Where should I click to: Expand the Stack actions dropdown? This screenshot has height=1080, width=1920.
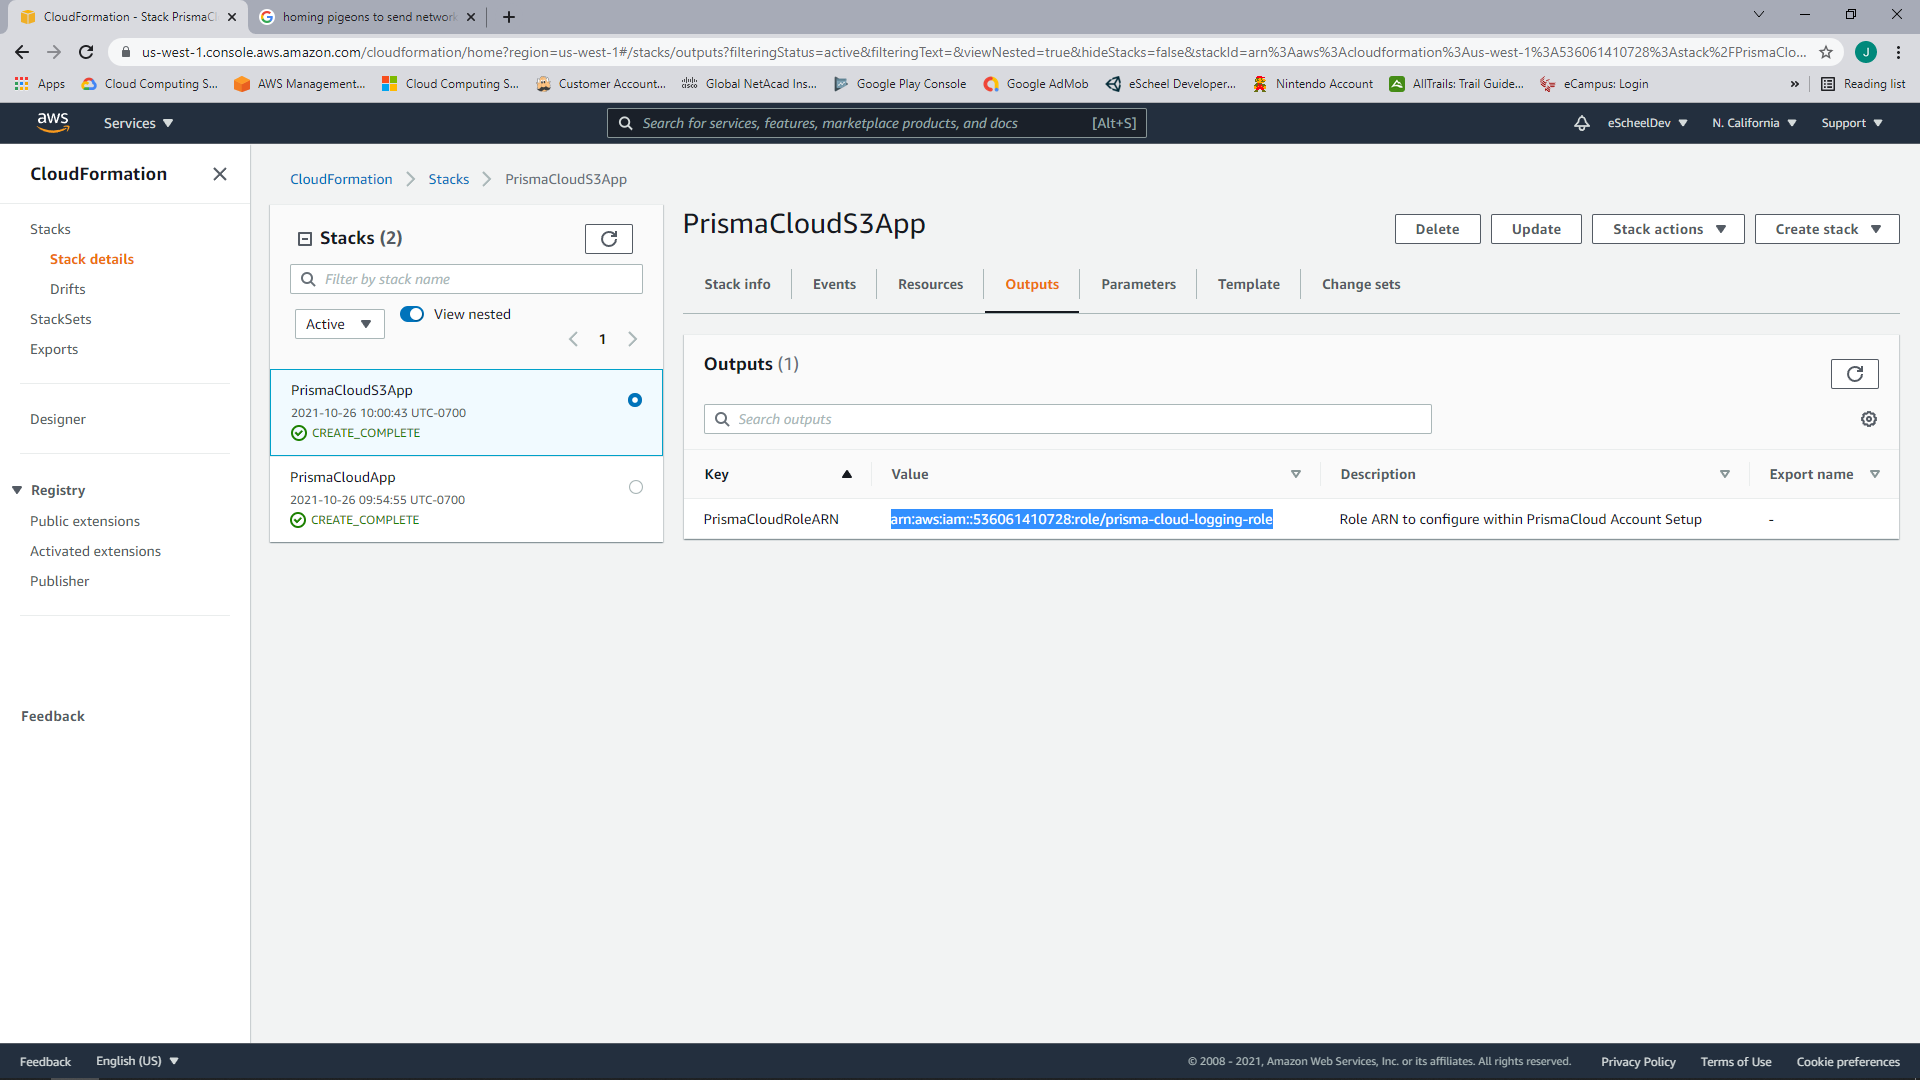coord(1668,229)
